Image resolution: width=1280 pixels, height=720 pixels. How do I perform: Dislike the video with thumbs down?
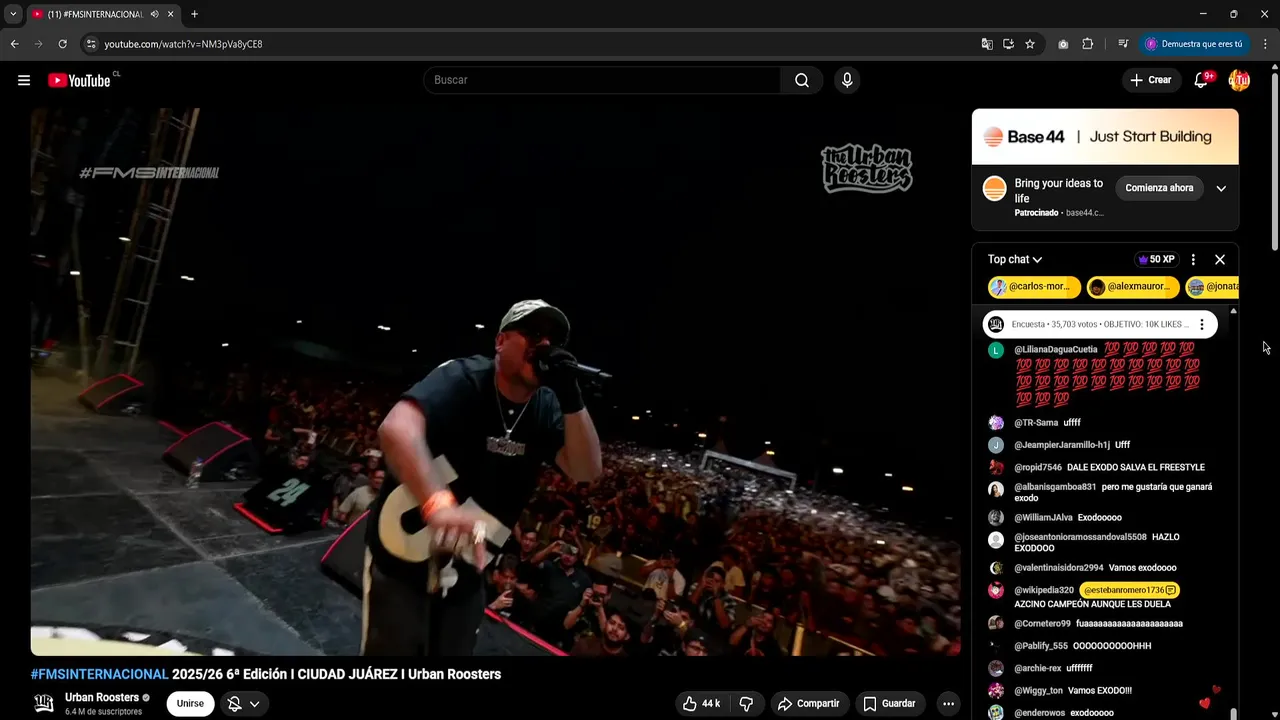pos(746,704)
